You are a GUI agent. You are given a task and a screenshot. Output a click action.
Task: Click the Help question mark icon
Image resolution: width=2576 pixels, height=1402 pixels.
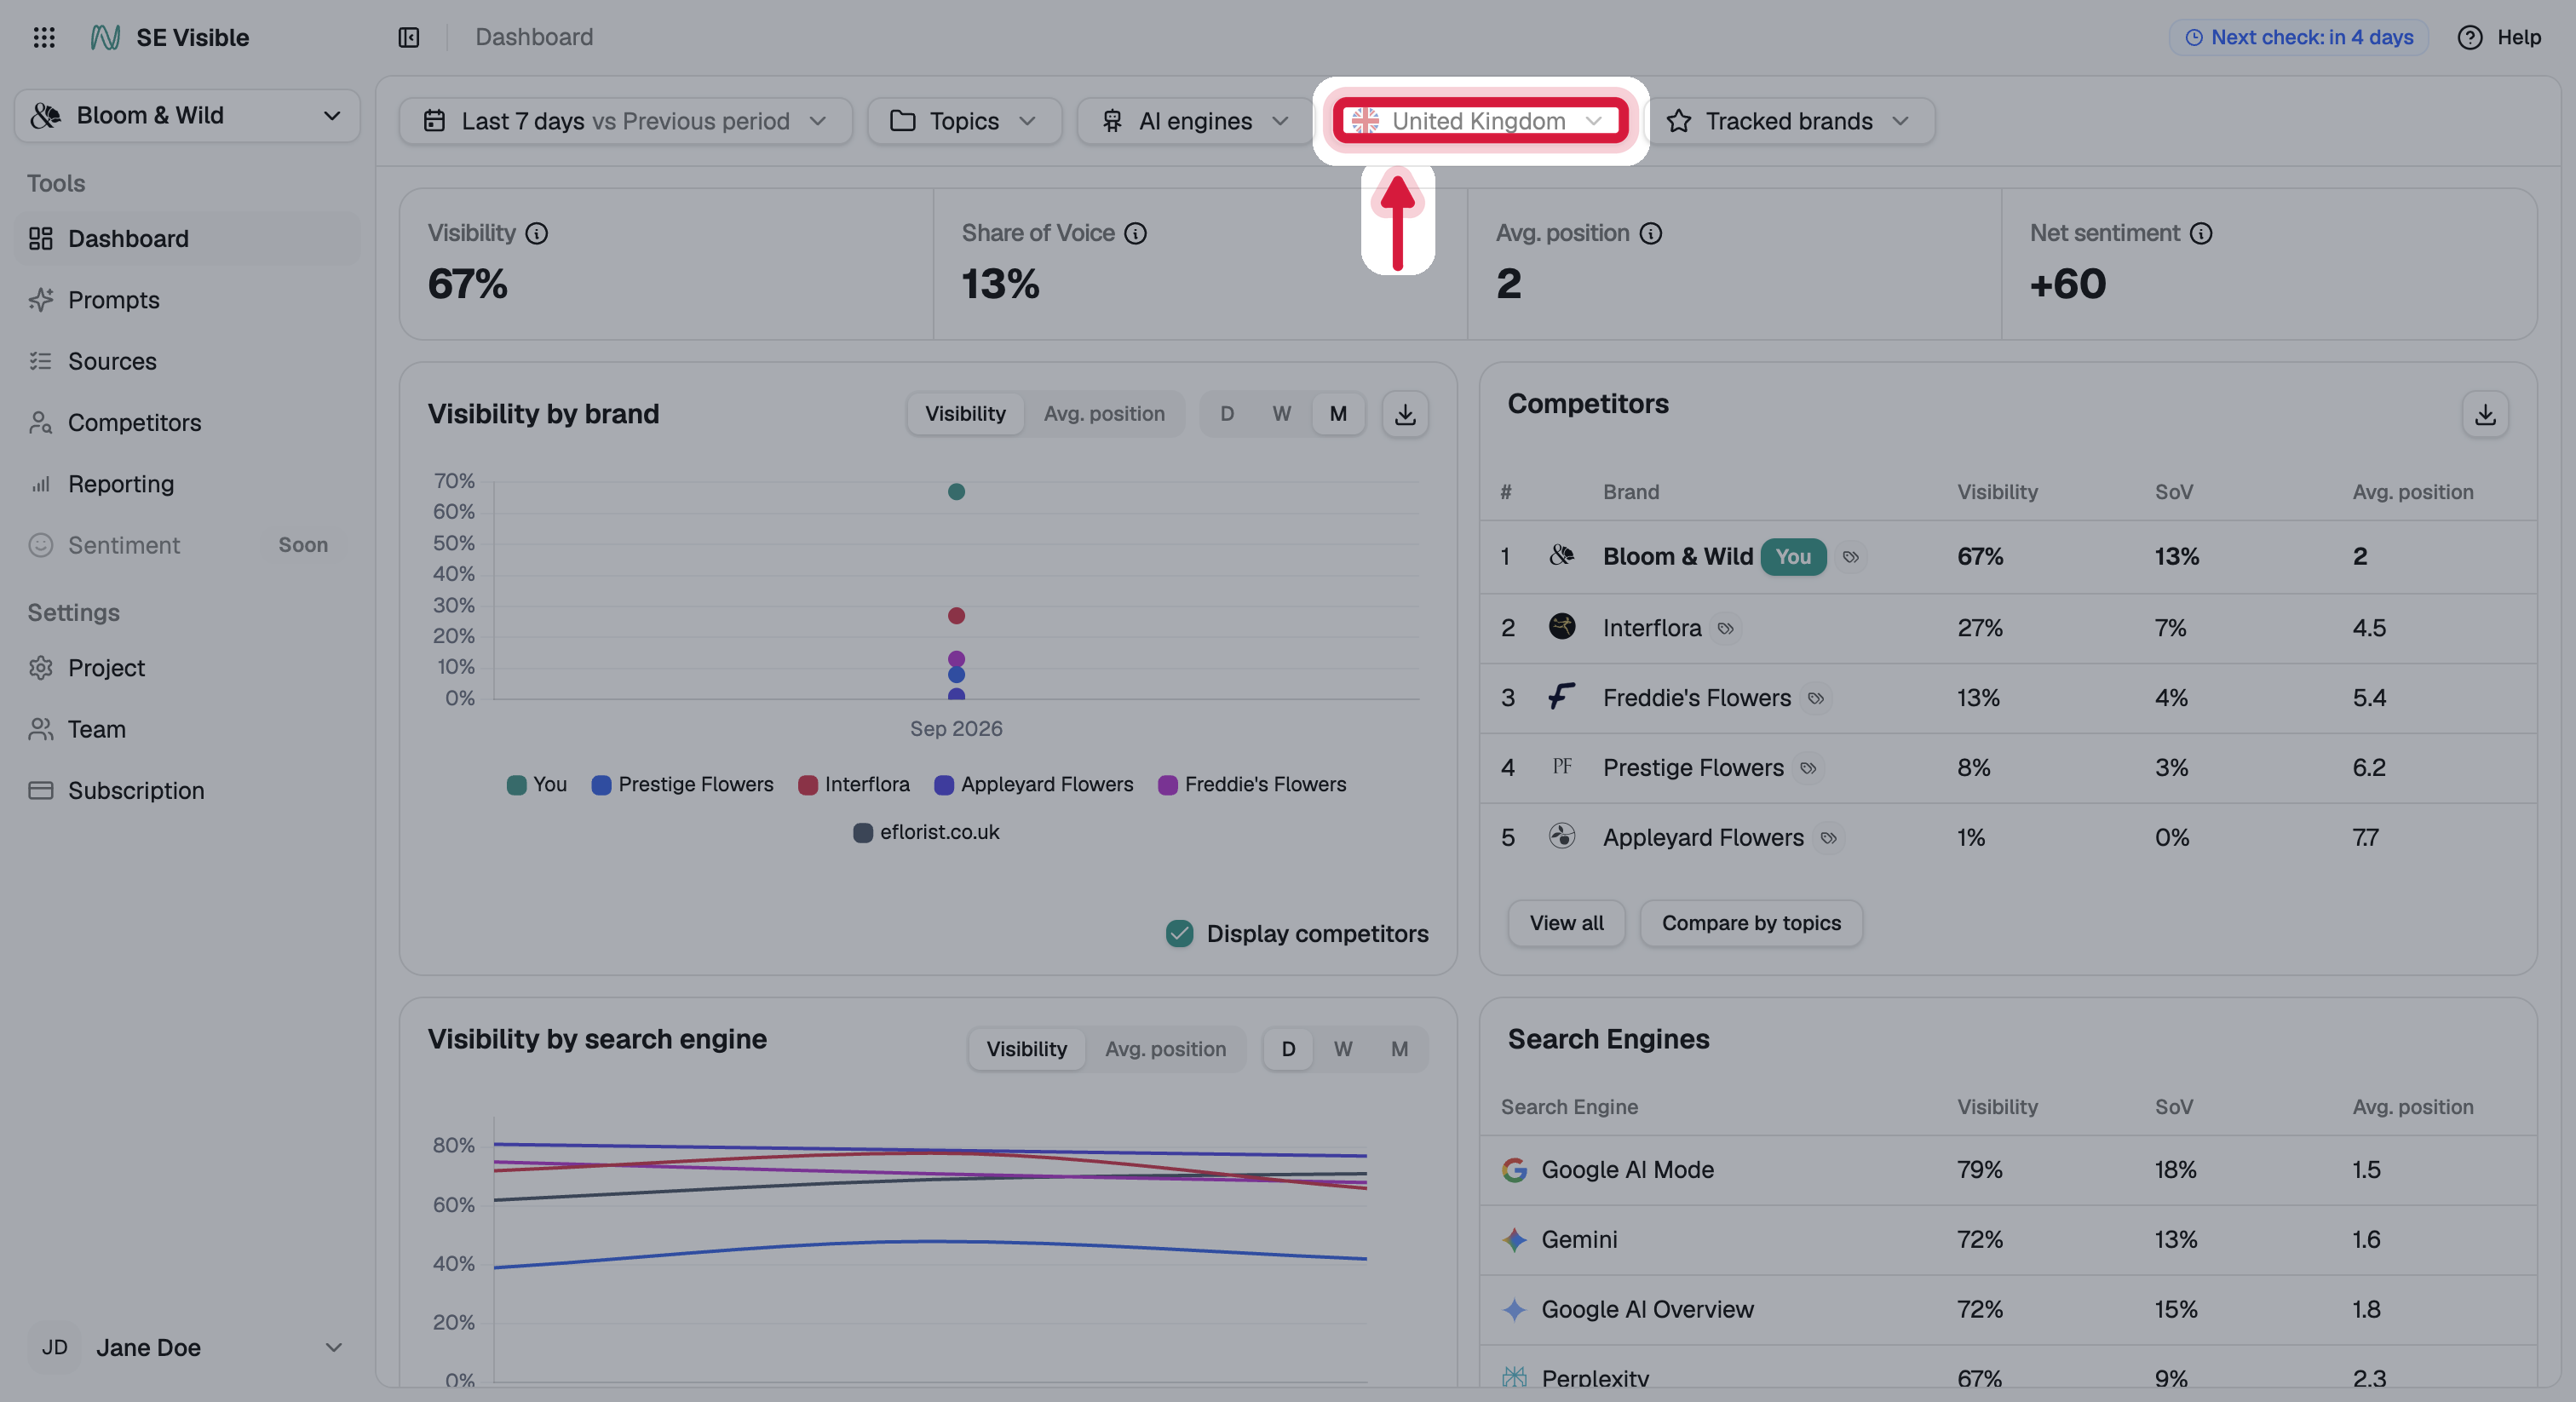pyautogui.click(x=2470, y=37)
